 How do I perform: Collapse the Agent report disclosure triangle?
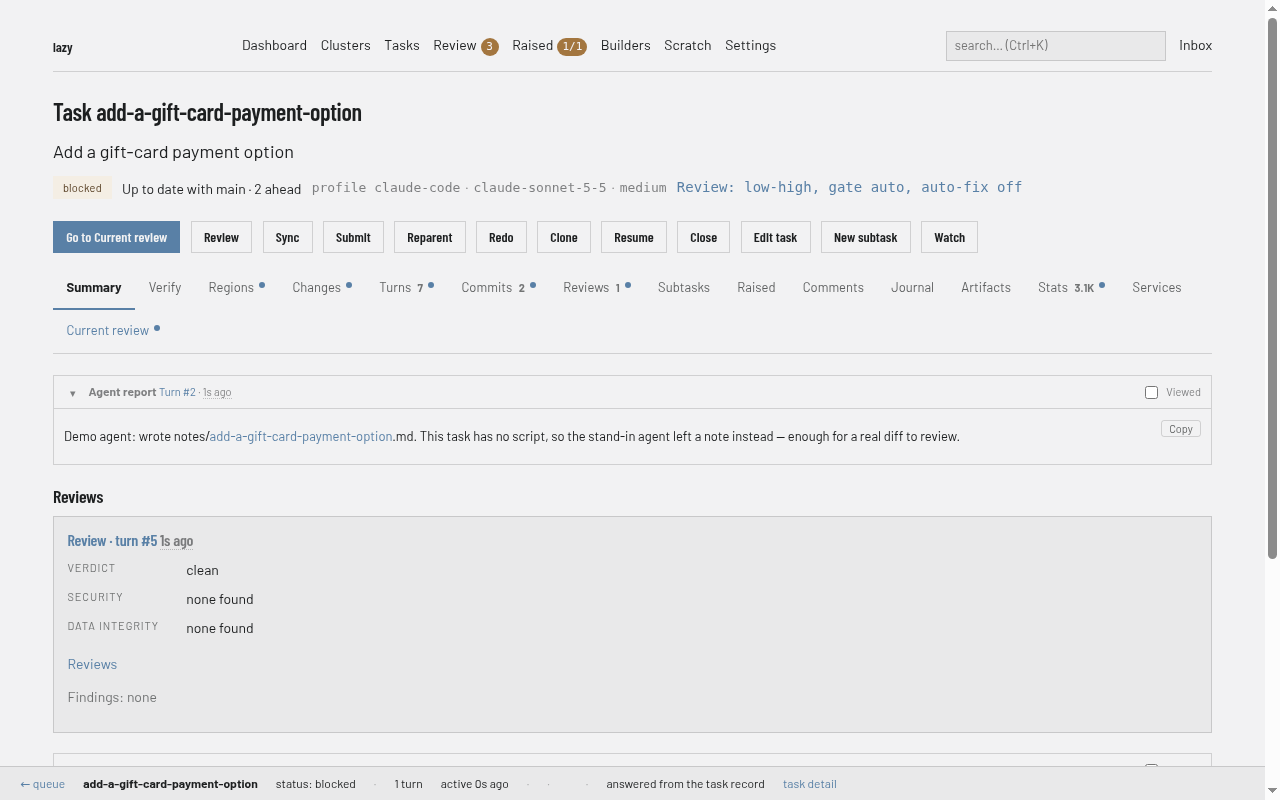(x=72, y=393)
